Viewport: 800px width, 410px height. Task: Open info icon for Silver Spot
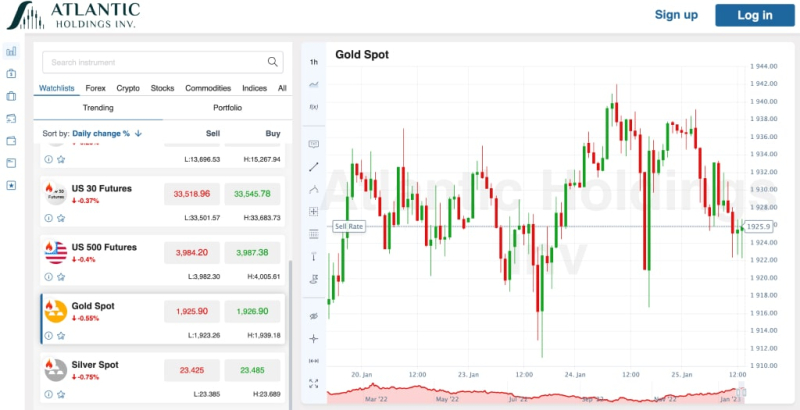click(48, 394)
